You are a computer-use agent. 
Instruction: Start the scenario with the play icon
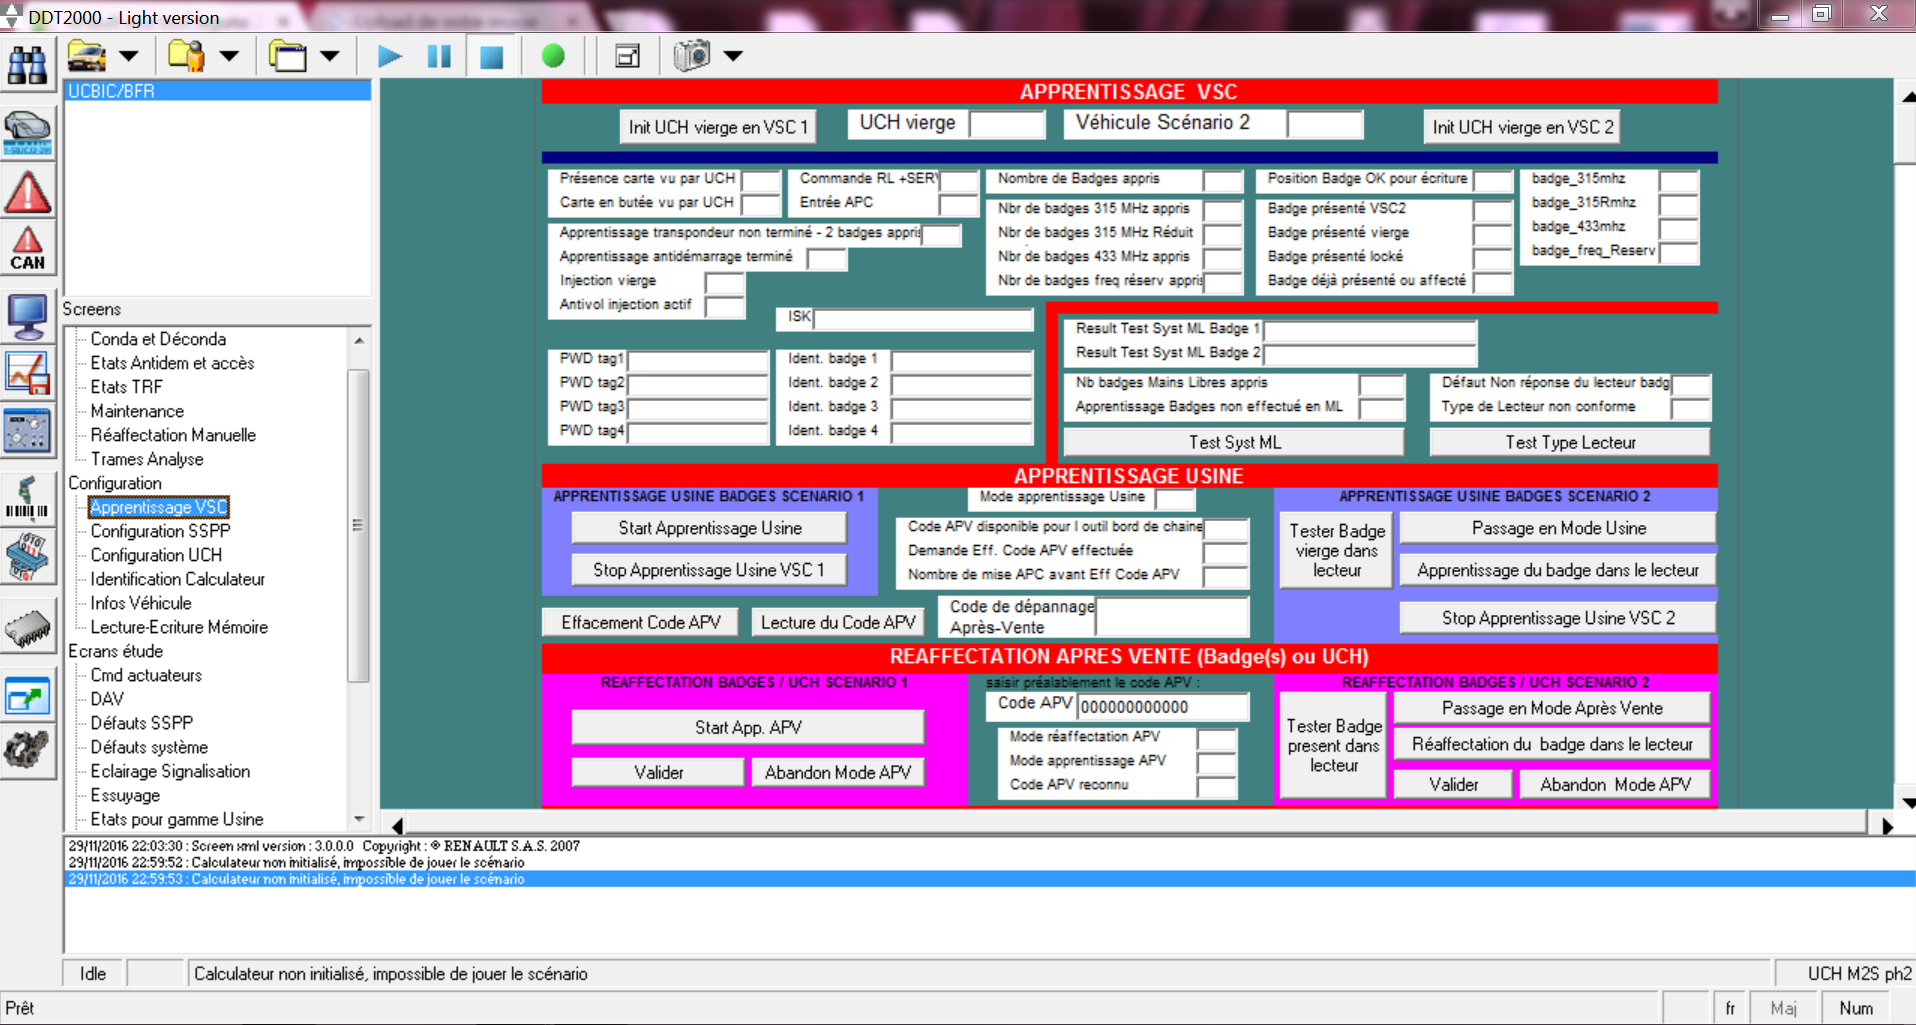coord(390,56)
